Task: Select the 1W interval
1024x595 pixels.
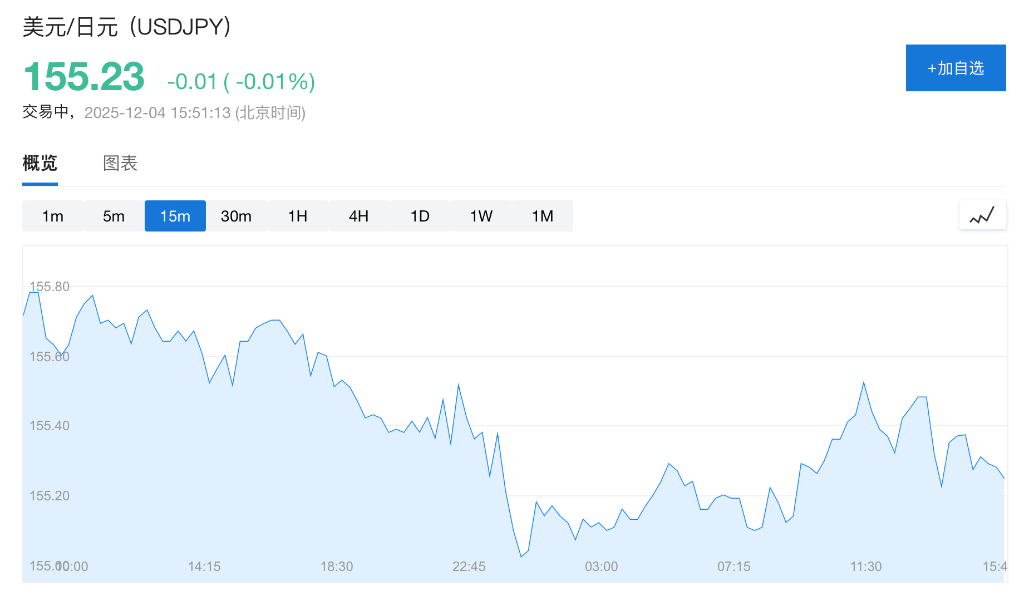Action: coord(481,216)
